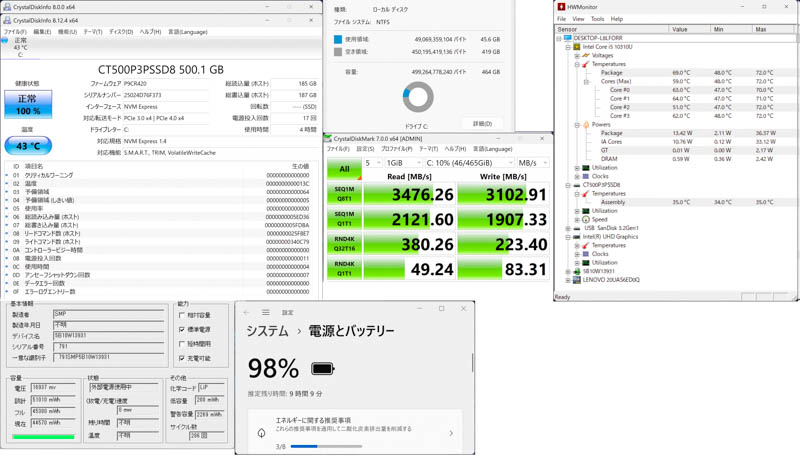Click the Settings window vertical scrollbar
Viewport: 800px width, 459px height.
(473, 363)
